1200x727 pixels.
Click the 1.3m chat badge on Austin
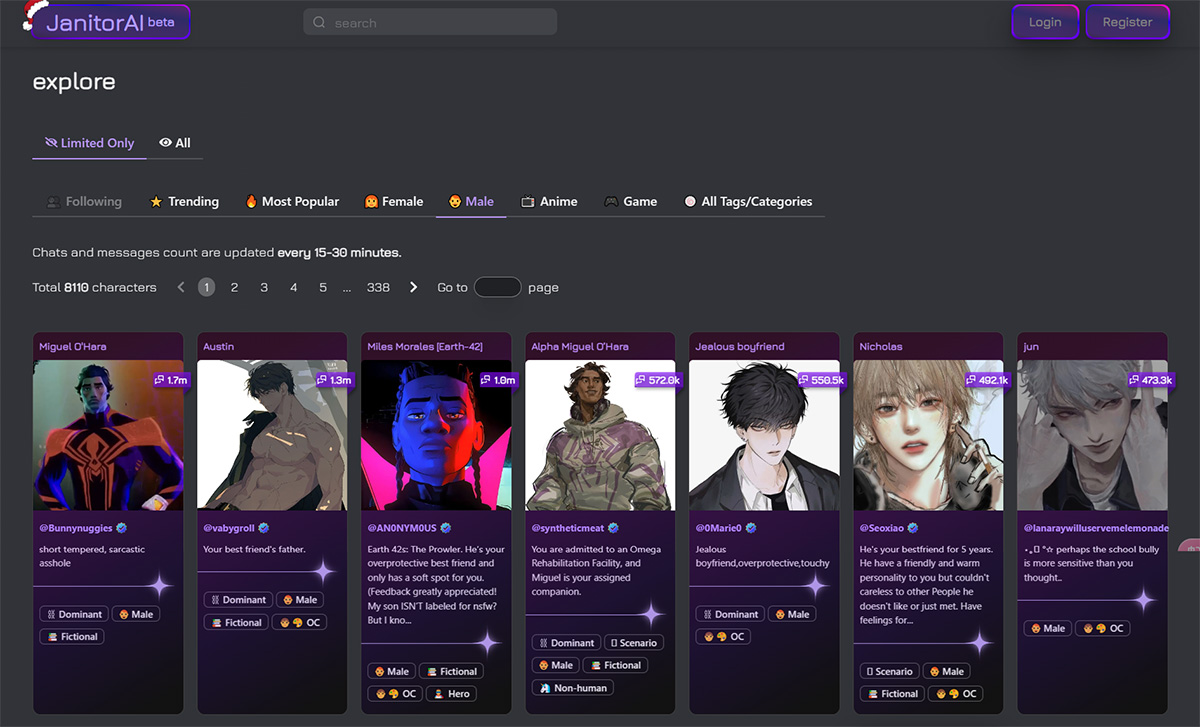334,380
